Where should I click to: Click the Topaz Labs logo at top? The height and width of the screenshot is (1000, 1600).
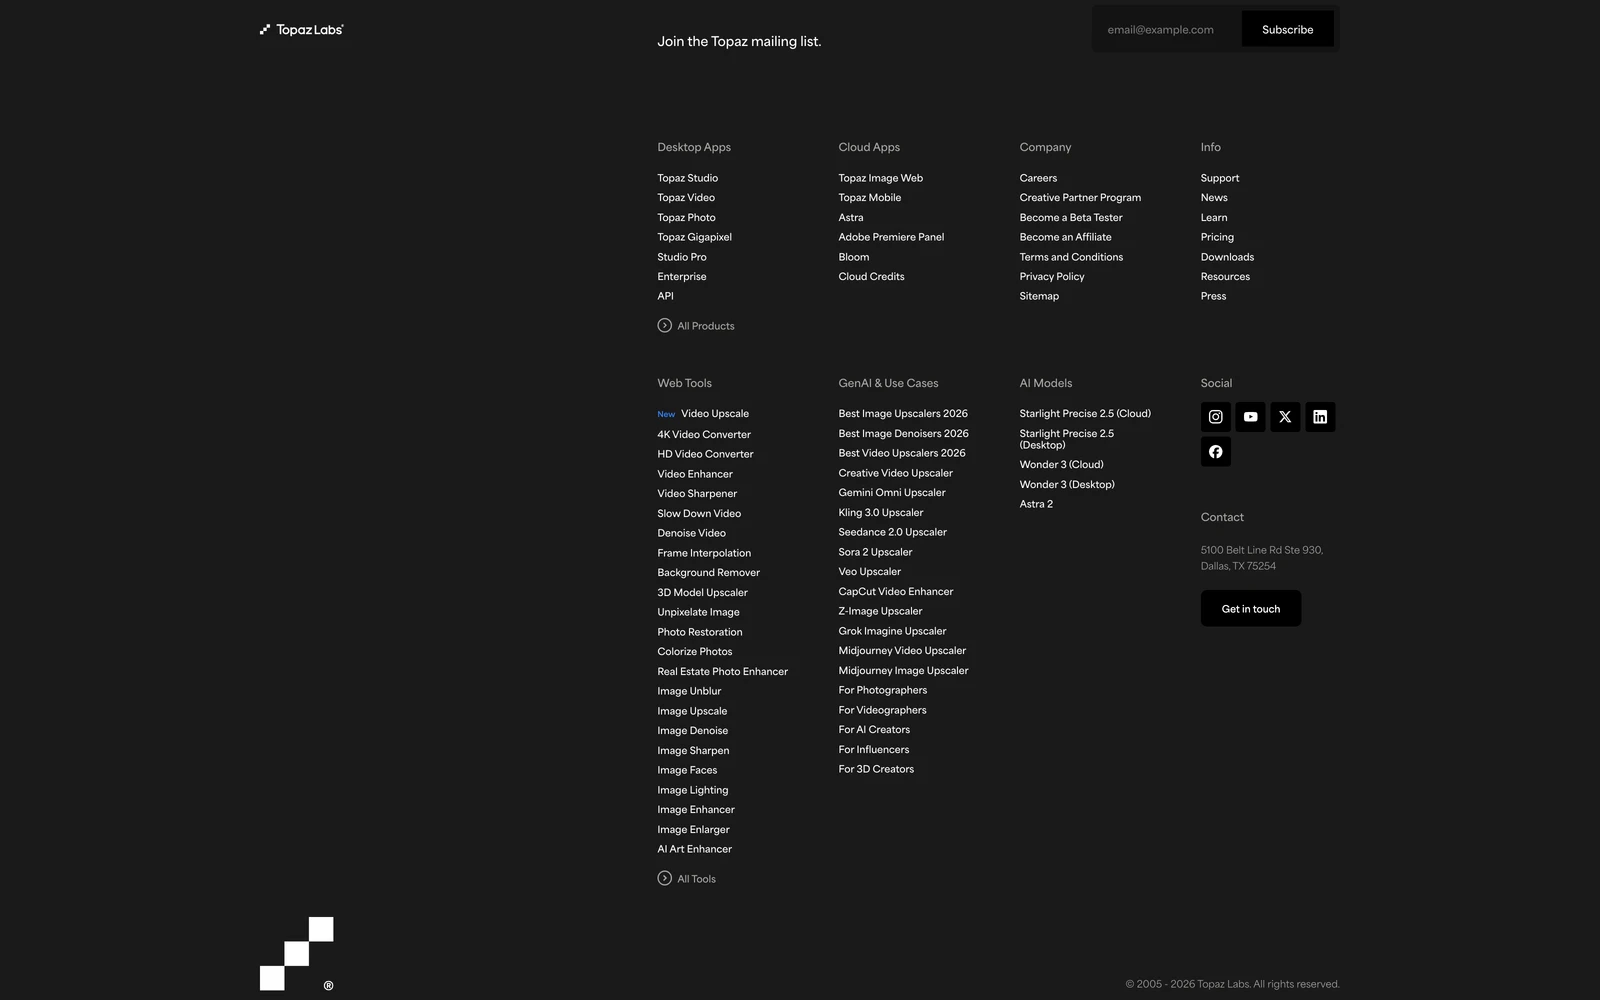click(x=301, y=30)
